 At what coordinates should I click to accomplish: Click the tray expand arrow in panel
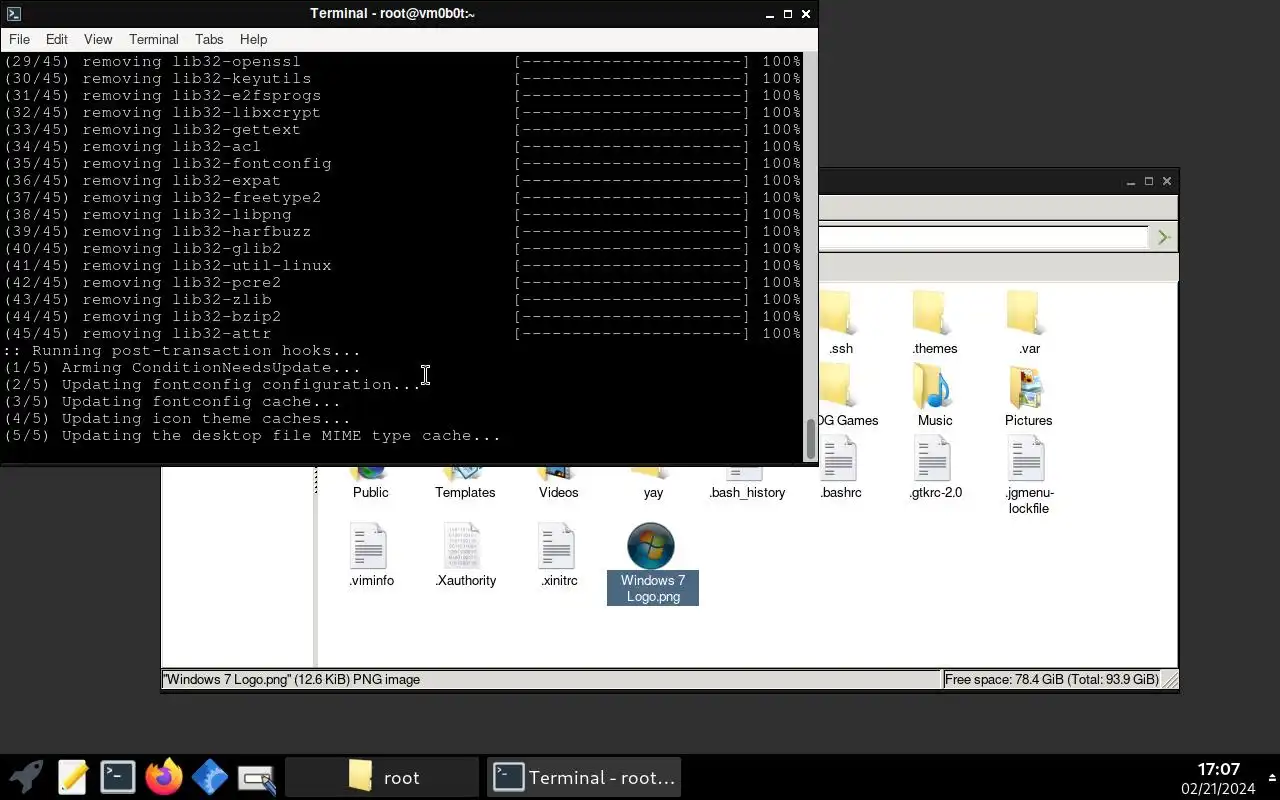pos(1272,778)
